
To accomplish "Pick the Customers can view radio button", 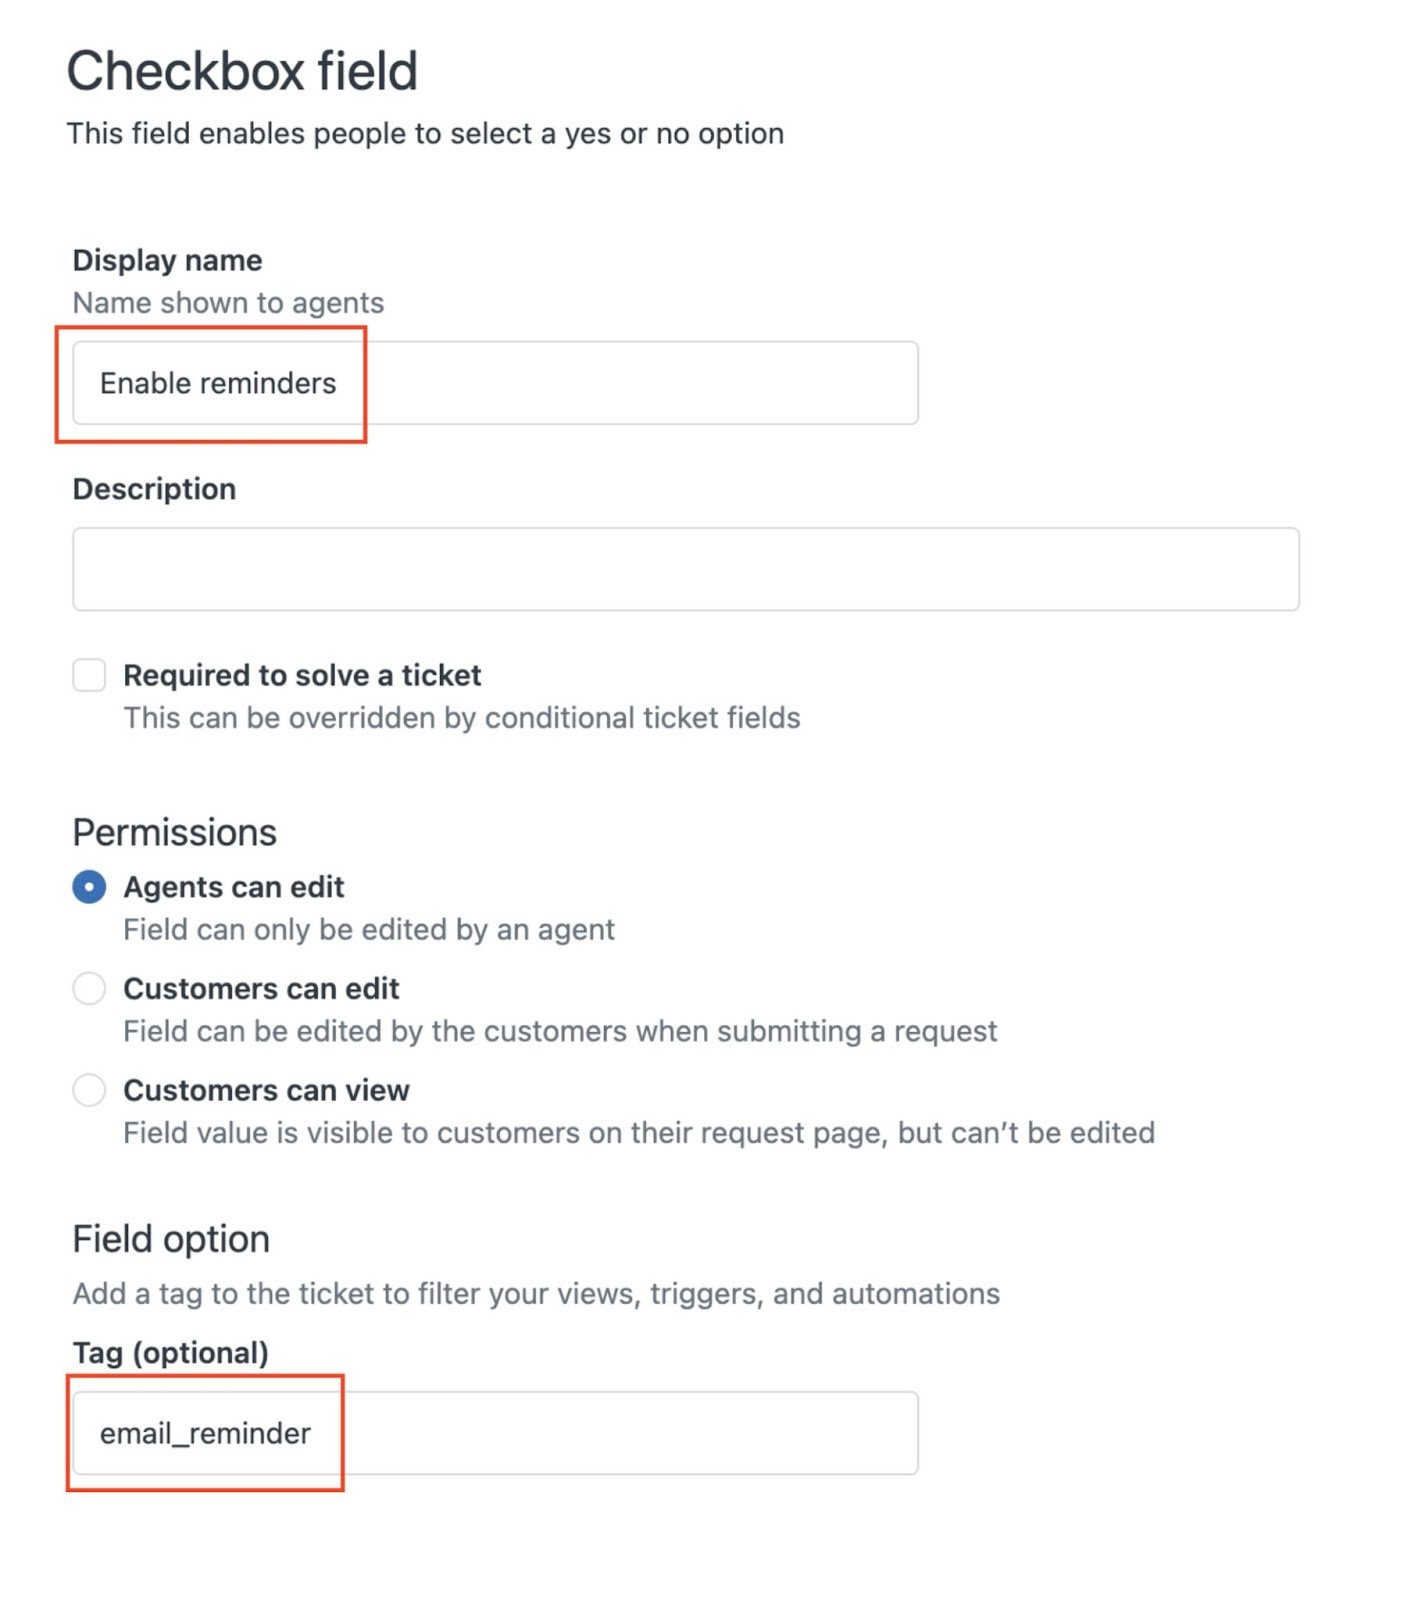I will pos(89,1089).
